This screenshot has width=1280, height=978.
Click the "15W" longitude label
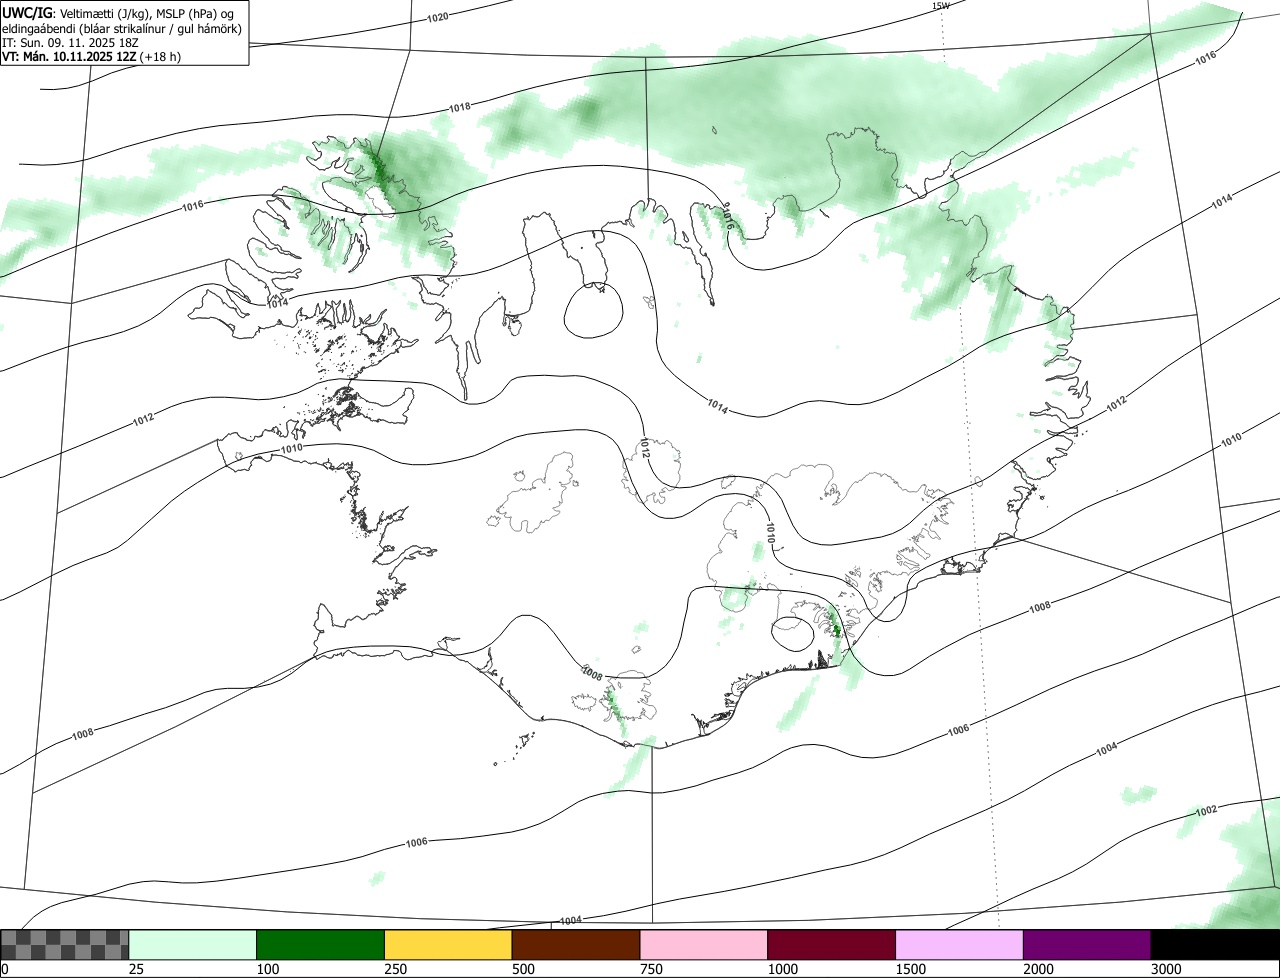point(940,6)
